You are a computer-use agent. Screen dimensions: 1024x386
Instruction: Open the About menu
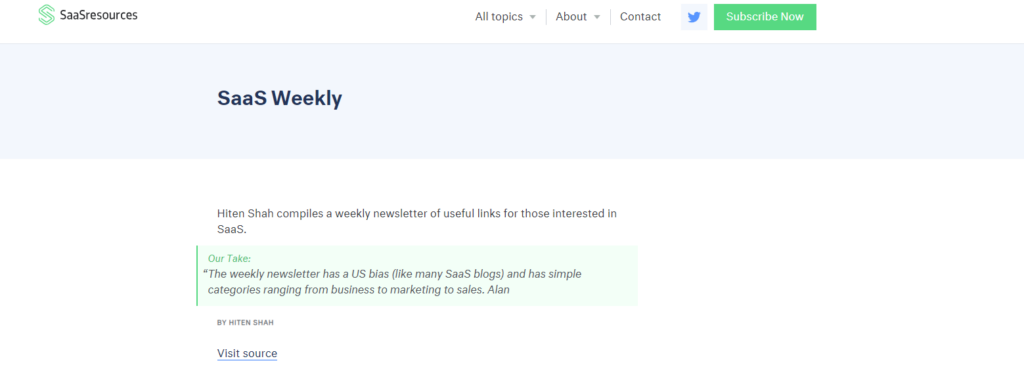[x=571, y=17]
